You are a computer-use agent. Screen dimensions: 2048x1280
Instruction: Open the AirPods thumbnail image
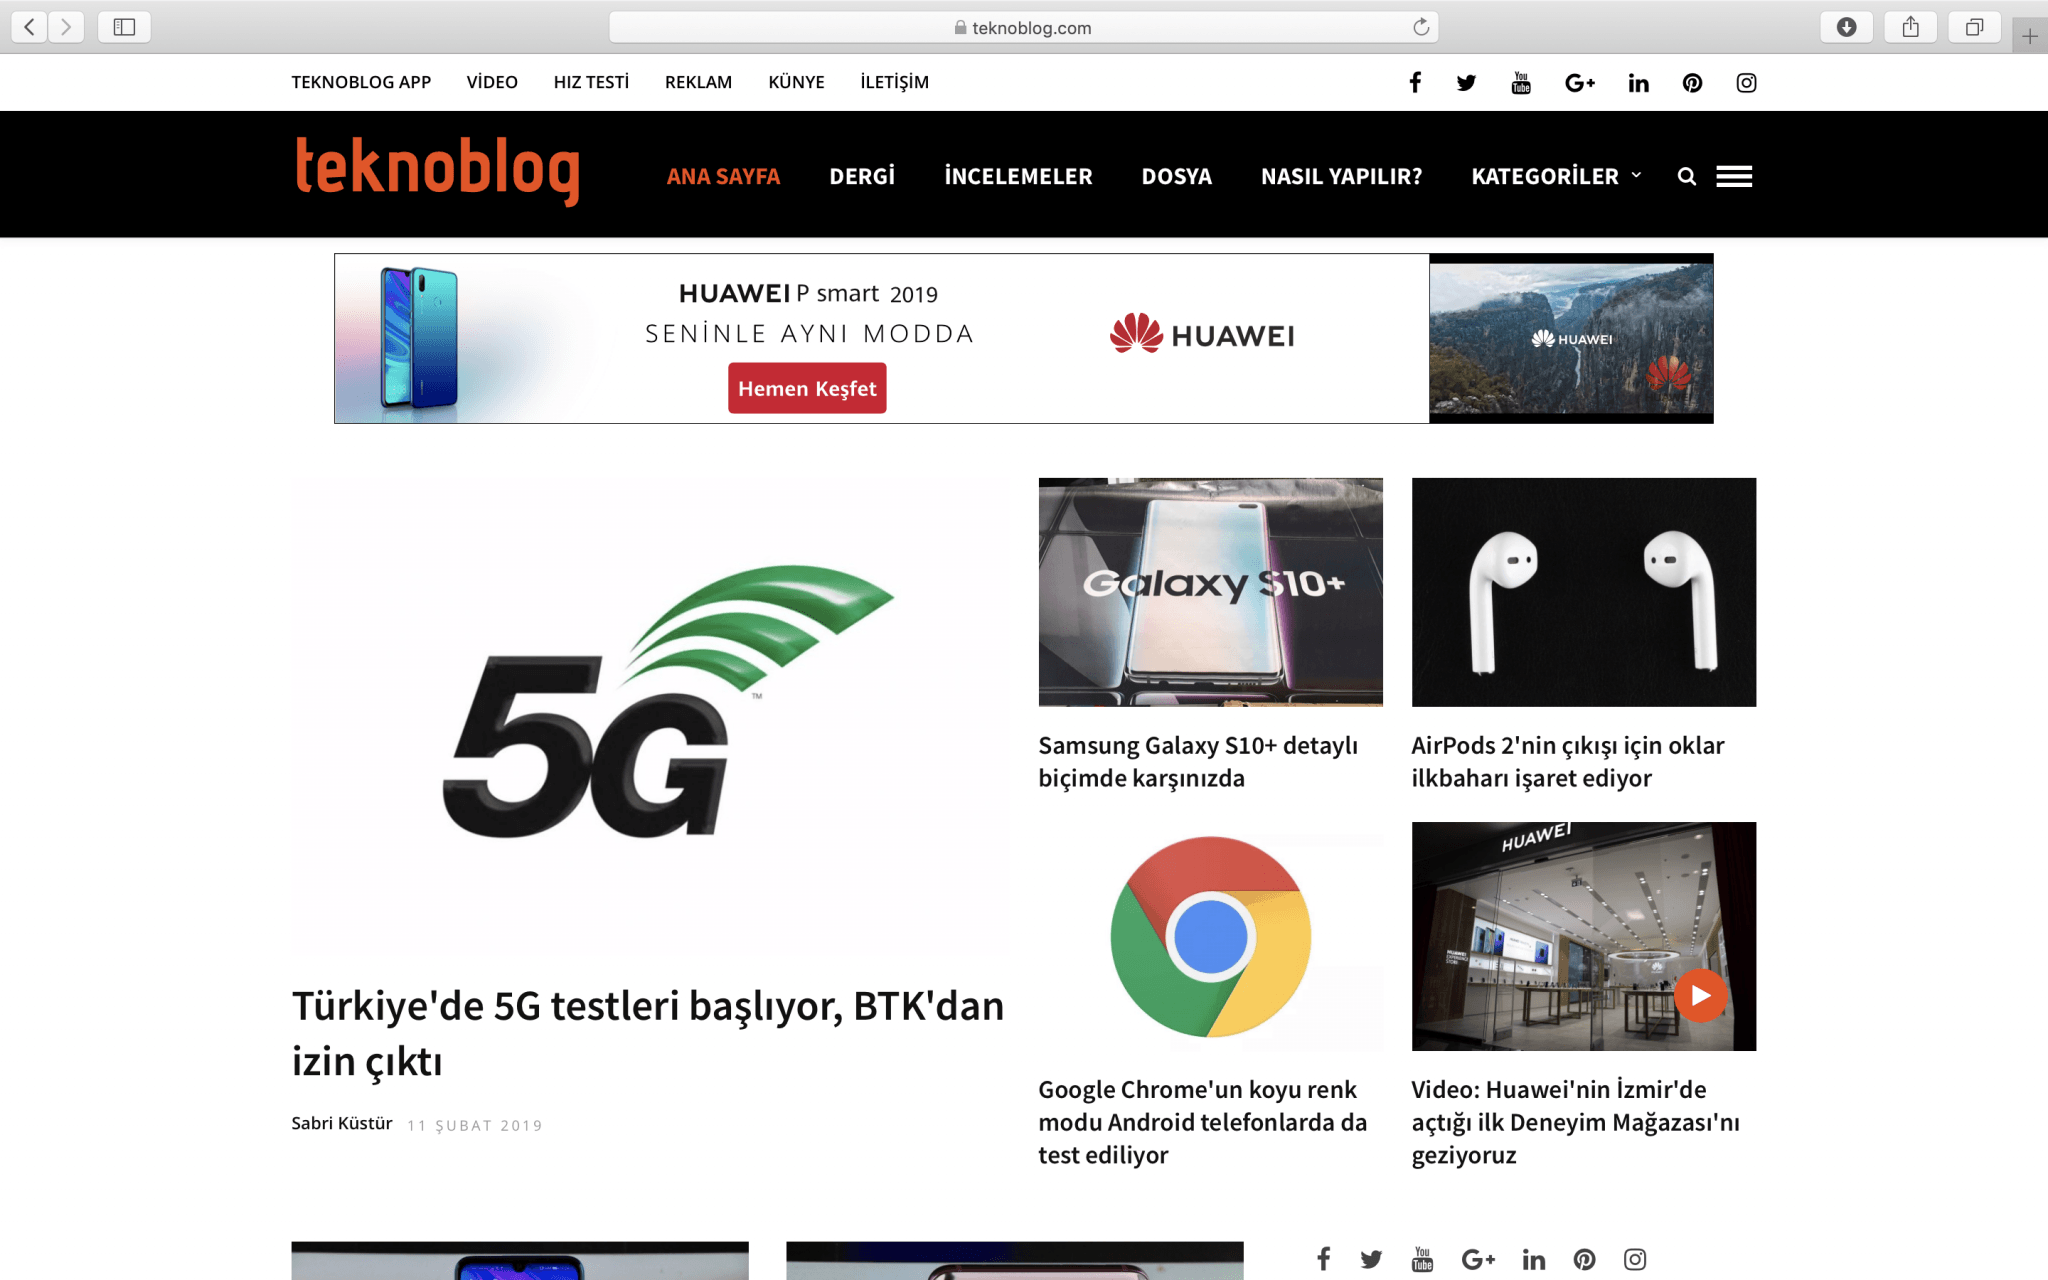[x=1583, y=592]
